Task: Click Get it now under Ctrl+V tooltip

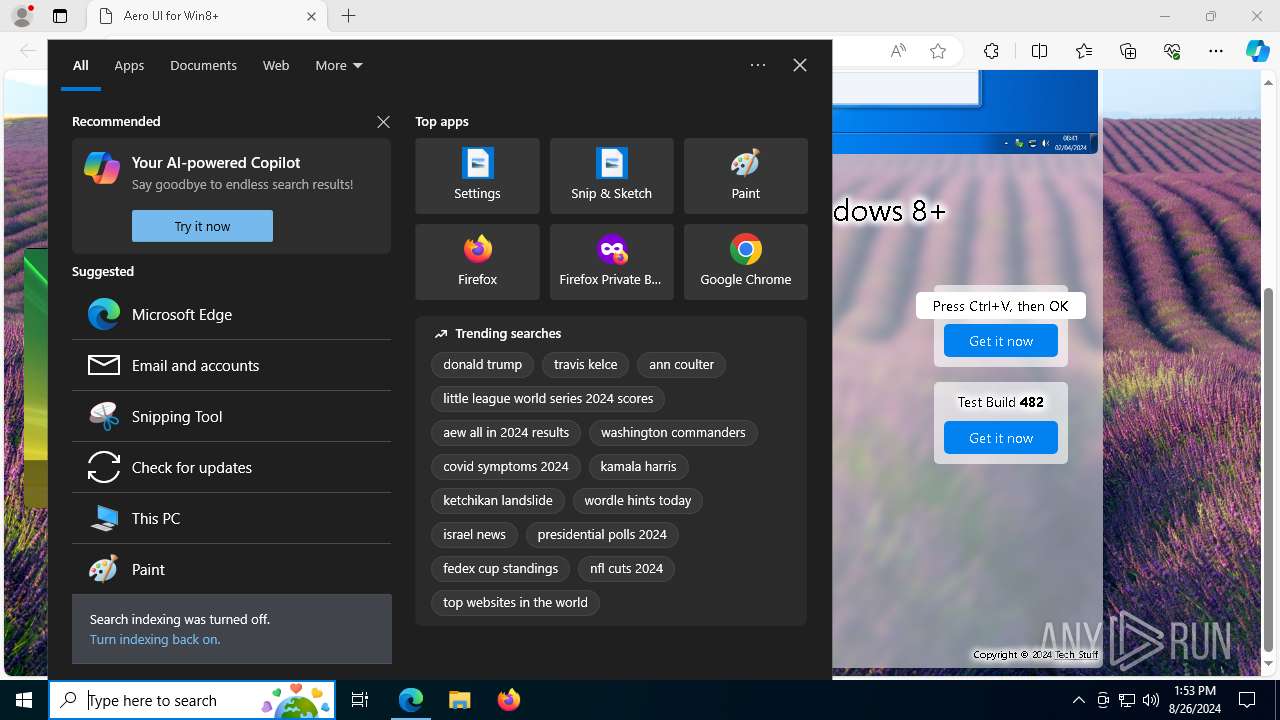Action: pyautogui.click(x=1001, y=341)
